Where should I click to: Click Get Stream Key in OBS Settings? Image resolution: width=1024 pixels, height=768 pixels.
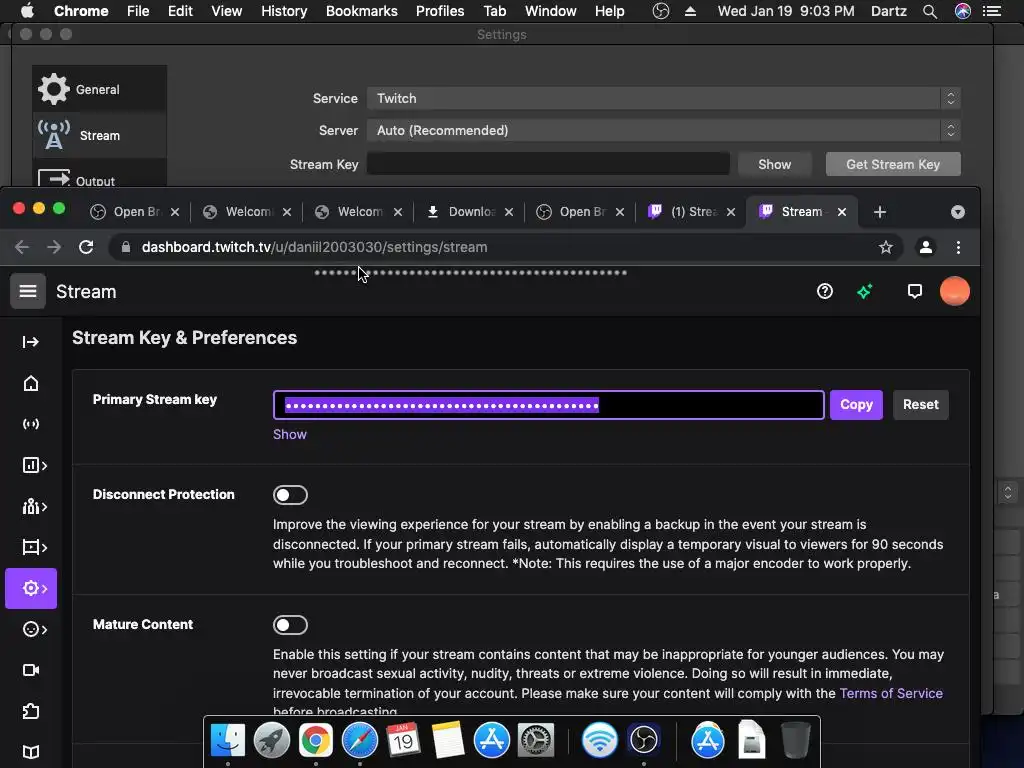893,164
